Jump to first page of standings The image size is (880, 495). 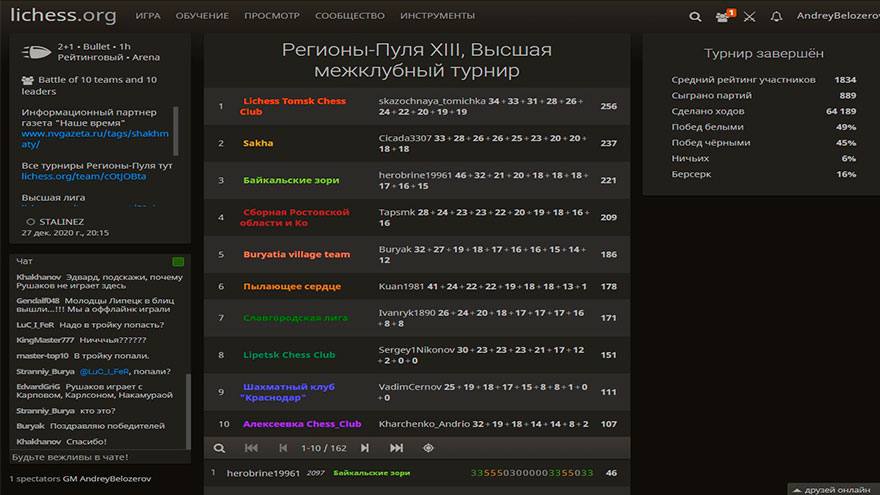[251, 448]
